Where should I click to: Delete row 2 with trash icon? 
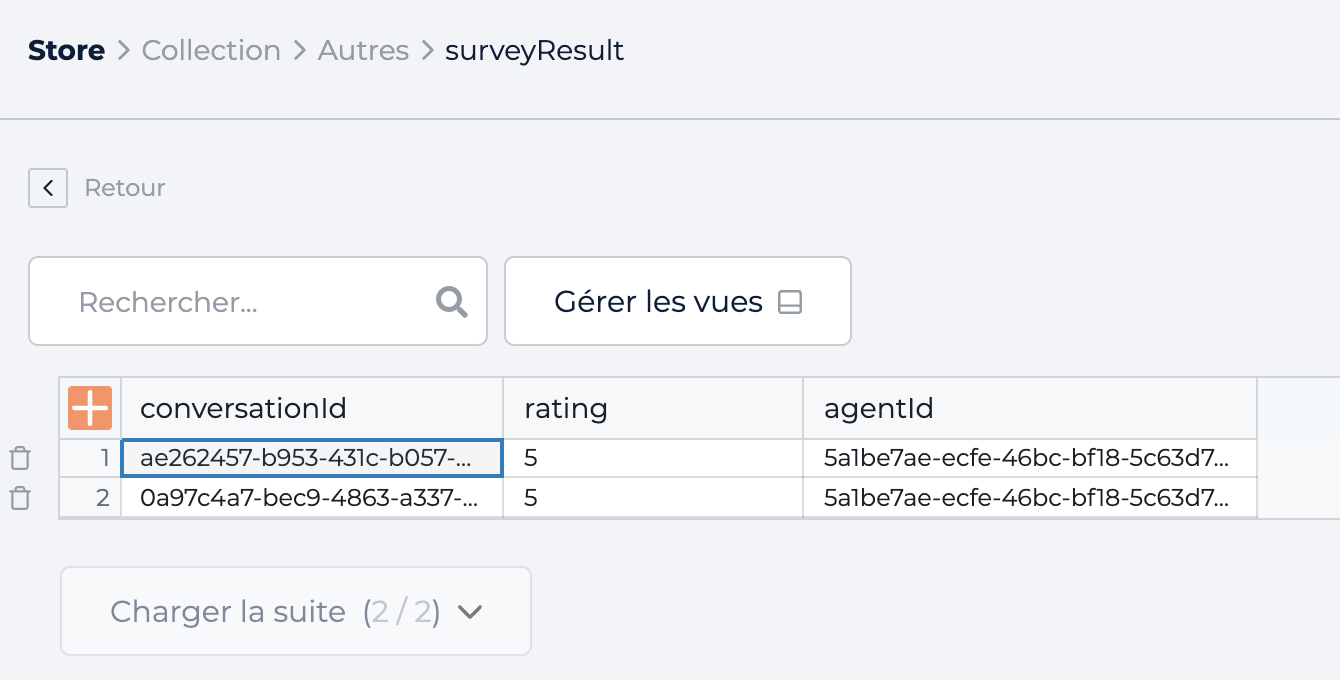pos(20,498)
